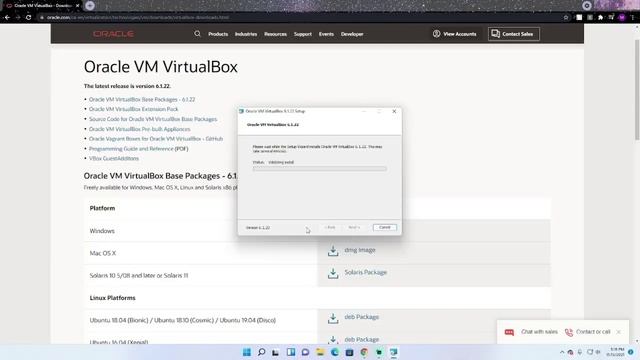Click the Mac OS X platform text
The height and width of the screenshot is (360, 640).
103,253
